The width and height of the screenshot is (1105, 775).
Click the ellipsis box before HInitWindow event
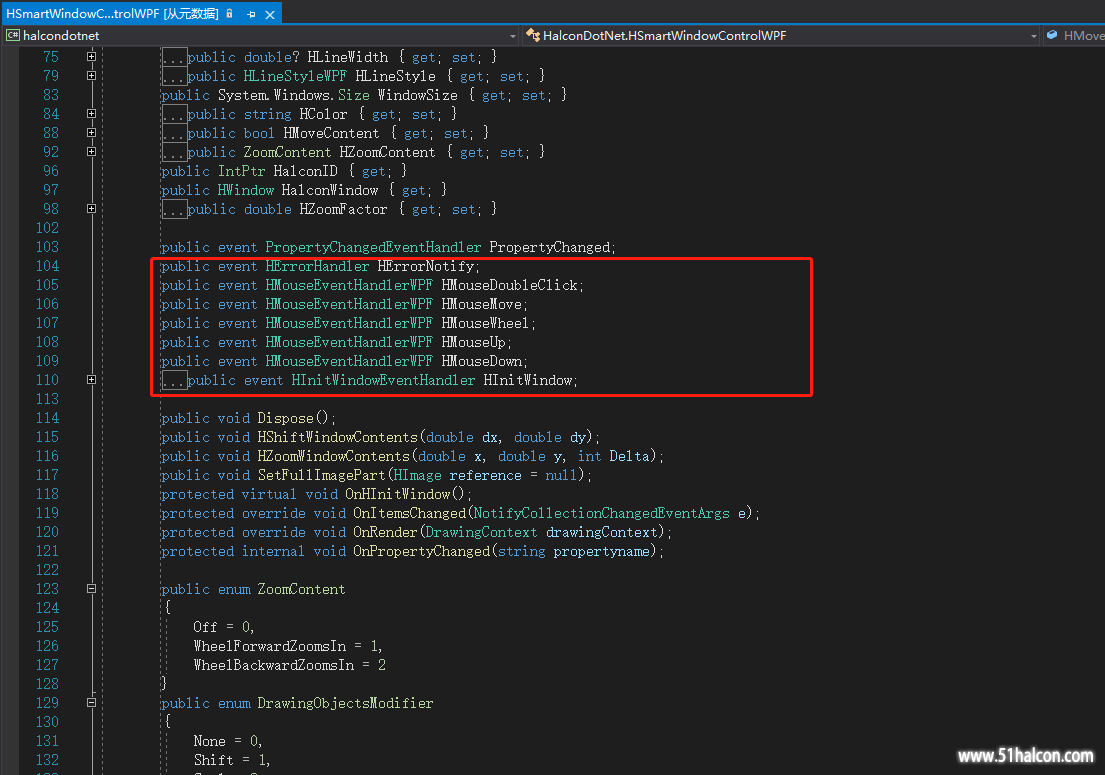click(174, 380)
